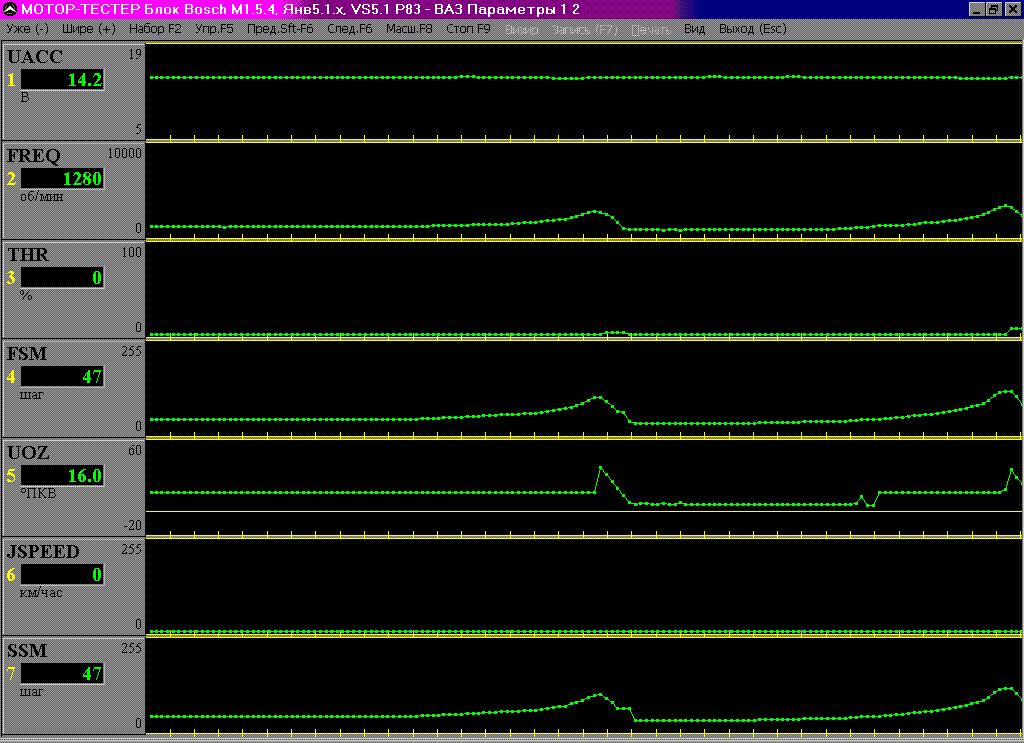Select the THR parameter label

[x=28, y=255]
